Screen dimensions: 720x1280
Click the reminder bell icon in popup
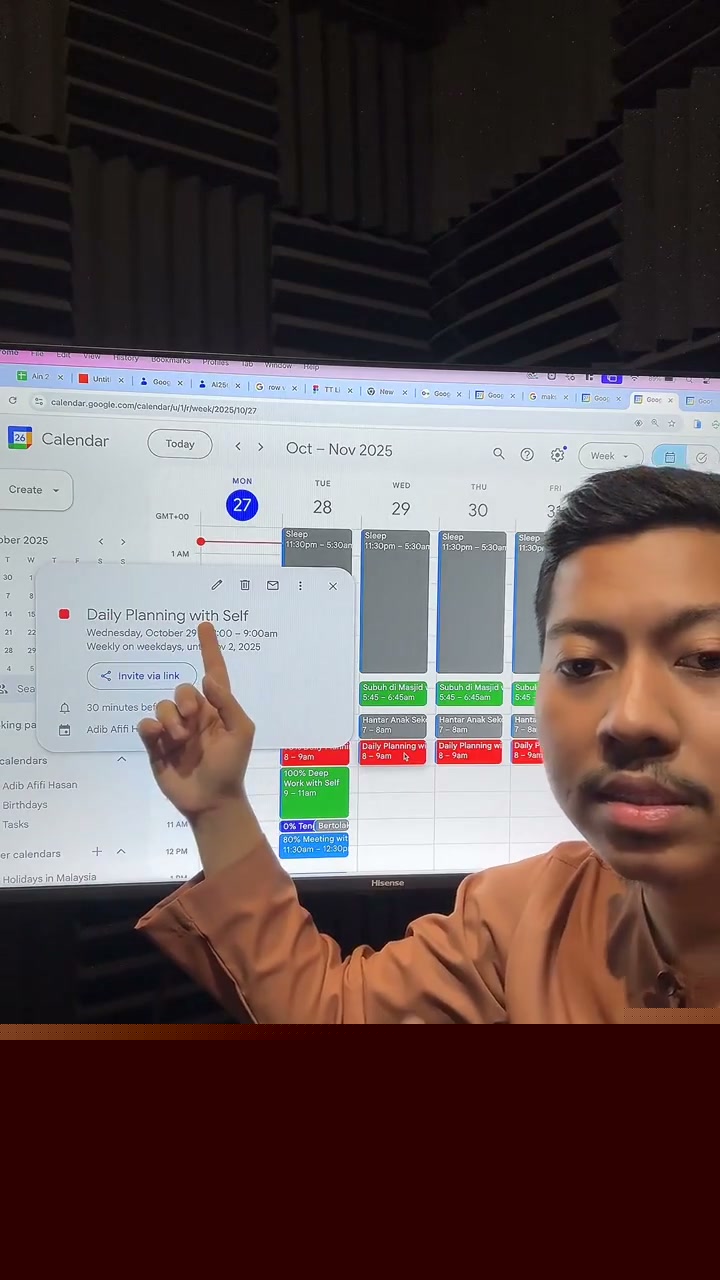[x=65, y=708]
